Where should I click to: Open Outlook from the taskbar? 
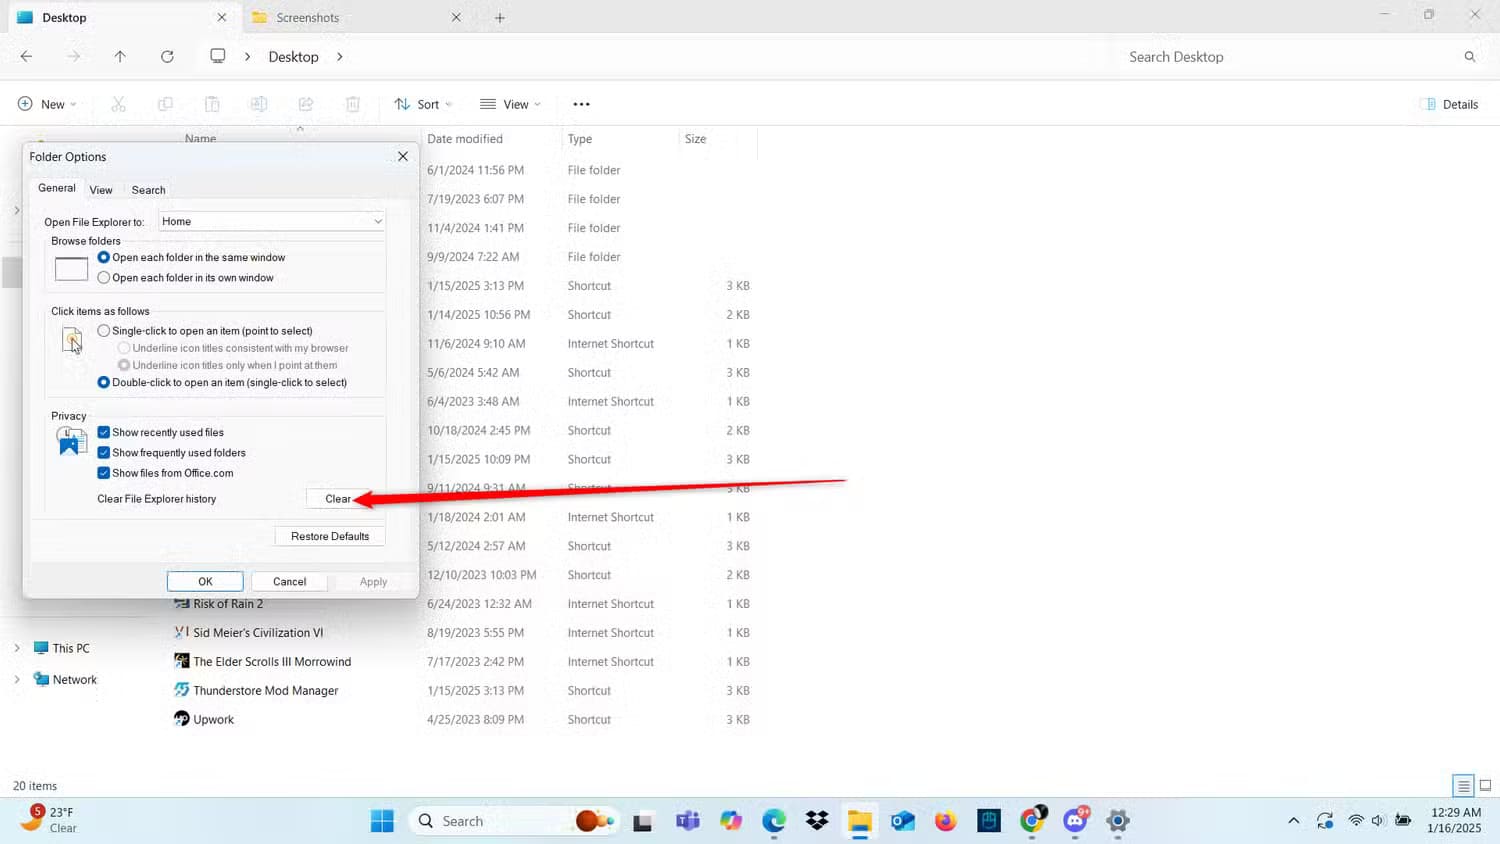tap(903, 821)
